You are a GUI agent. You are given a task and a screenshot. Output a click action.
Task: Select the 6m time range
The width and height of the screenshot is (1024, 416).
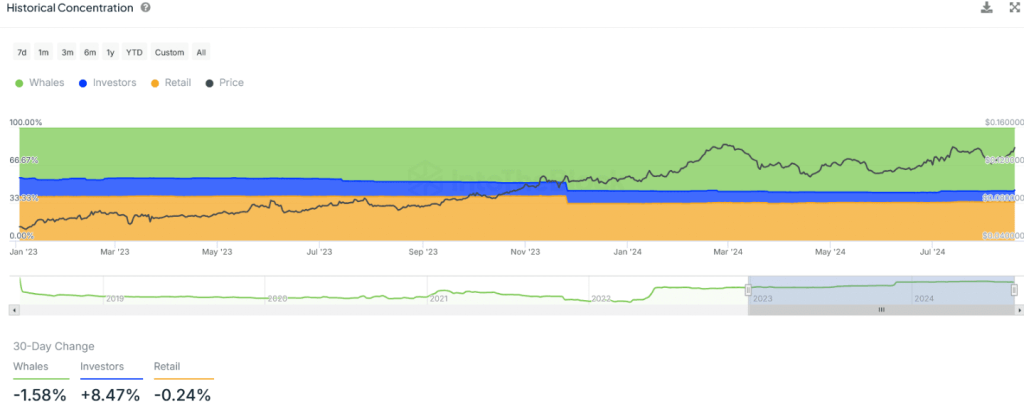click(x=90, y=52)
